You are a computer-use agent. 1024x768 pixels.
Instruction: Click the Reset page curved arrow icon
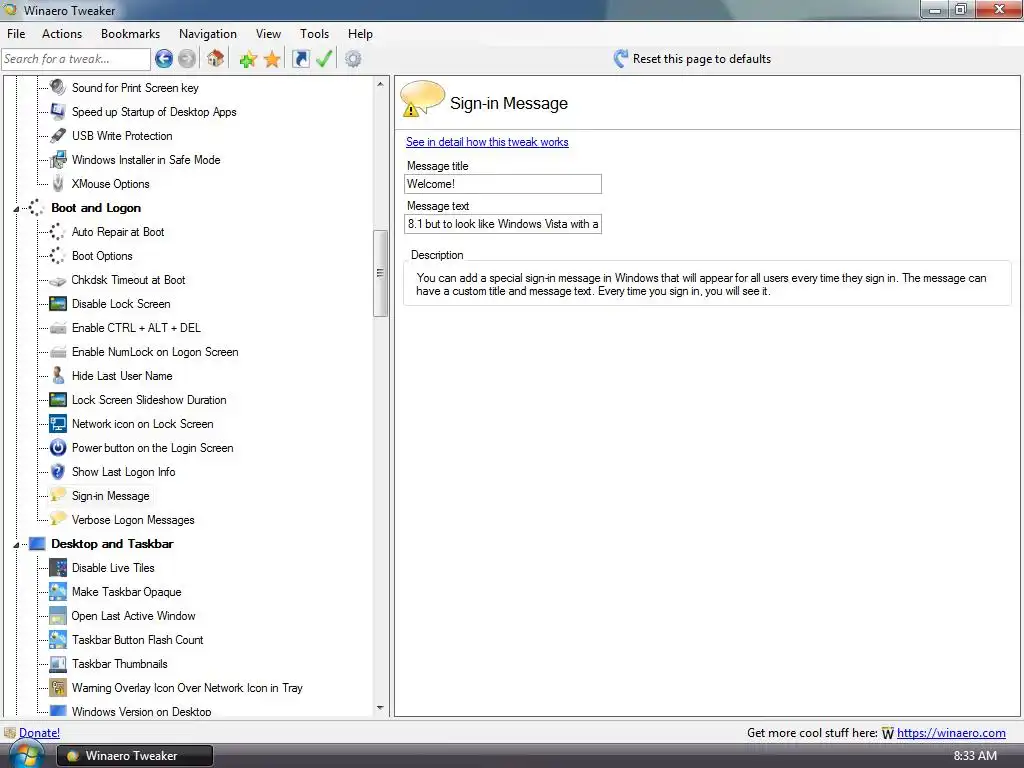(x=620, y=59)
